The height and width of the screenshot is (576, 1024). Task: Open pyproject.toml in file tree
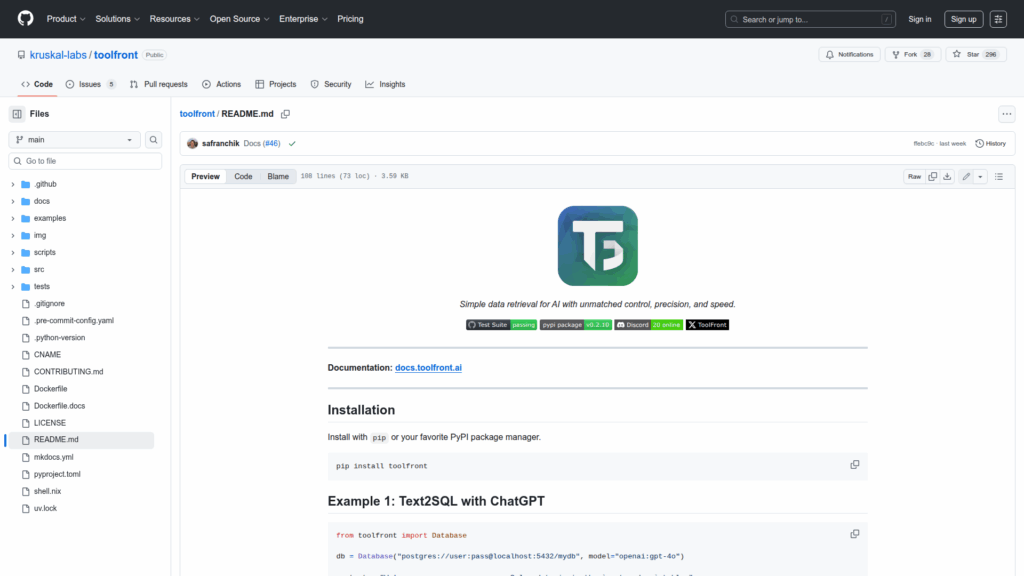[57, 474]
